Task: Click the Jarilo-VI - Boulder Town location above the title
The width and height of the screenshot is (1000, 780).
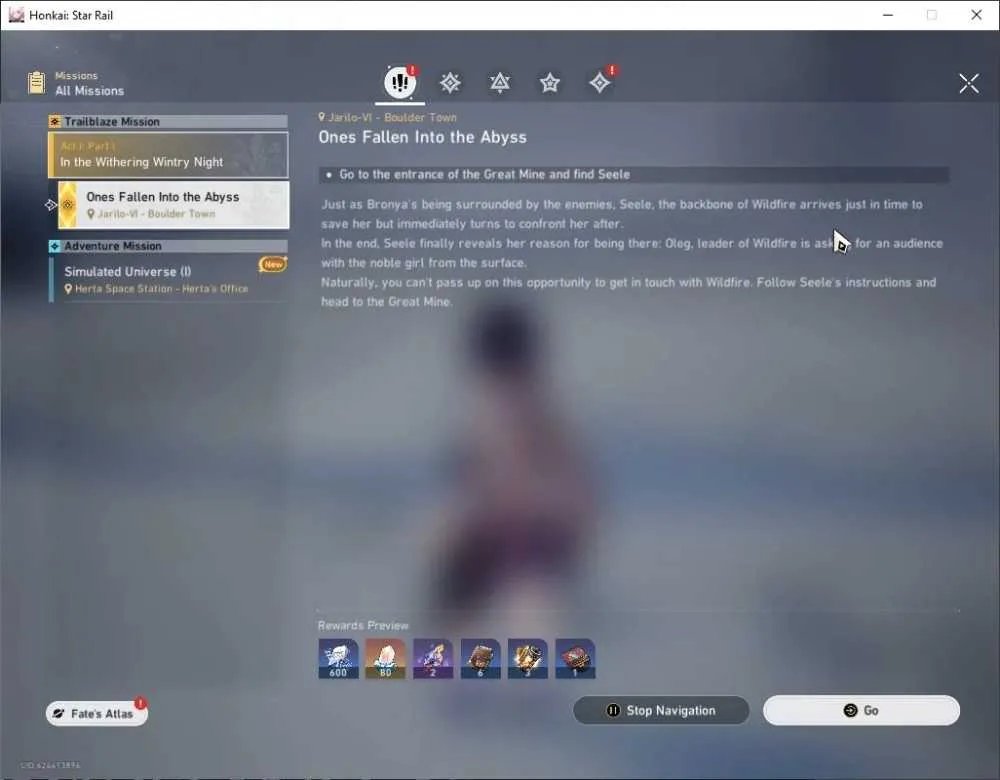Action: 388,117
